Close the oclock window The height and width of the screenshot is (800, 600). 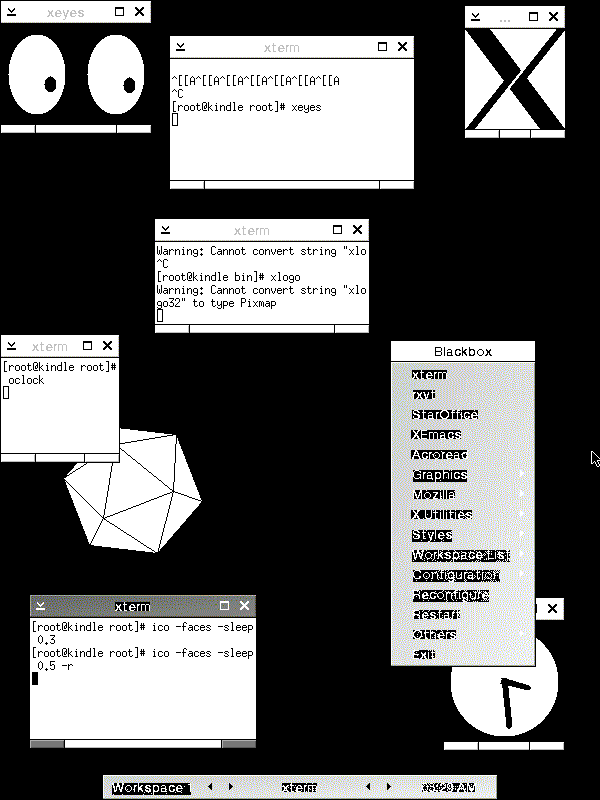tap(552, 608)
